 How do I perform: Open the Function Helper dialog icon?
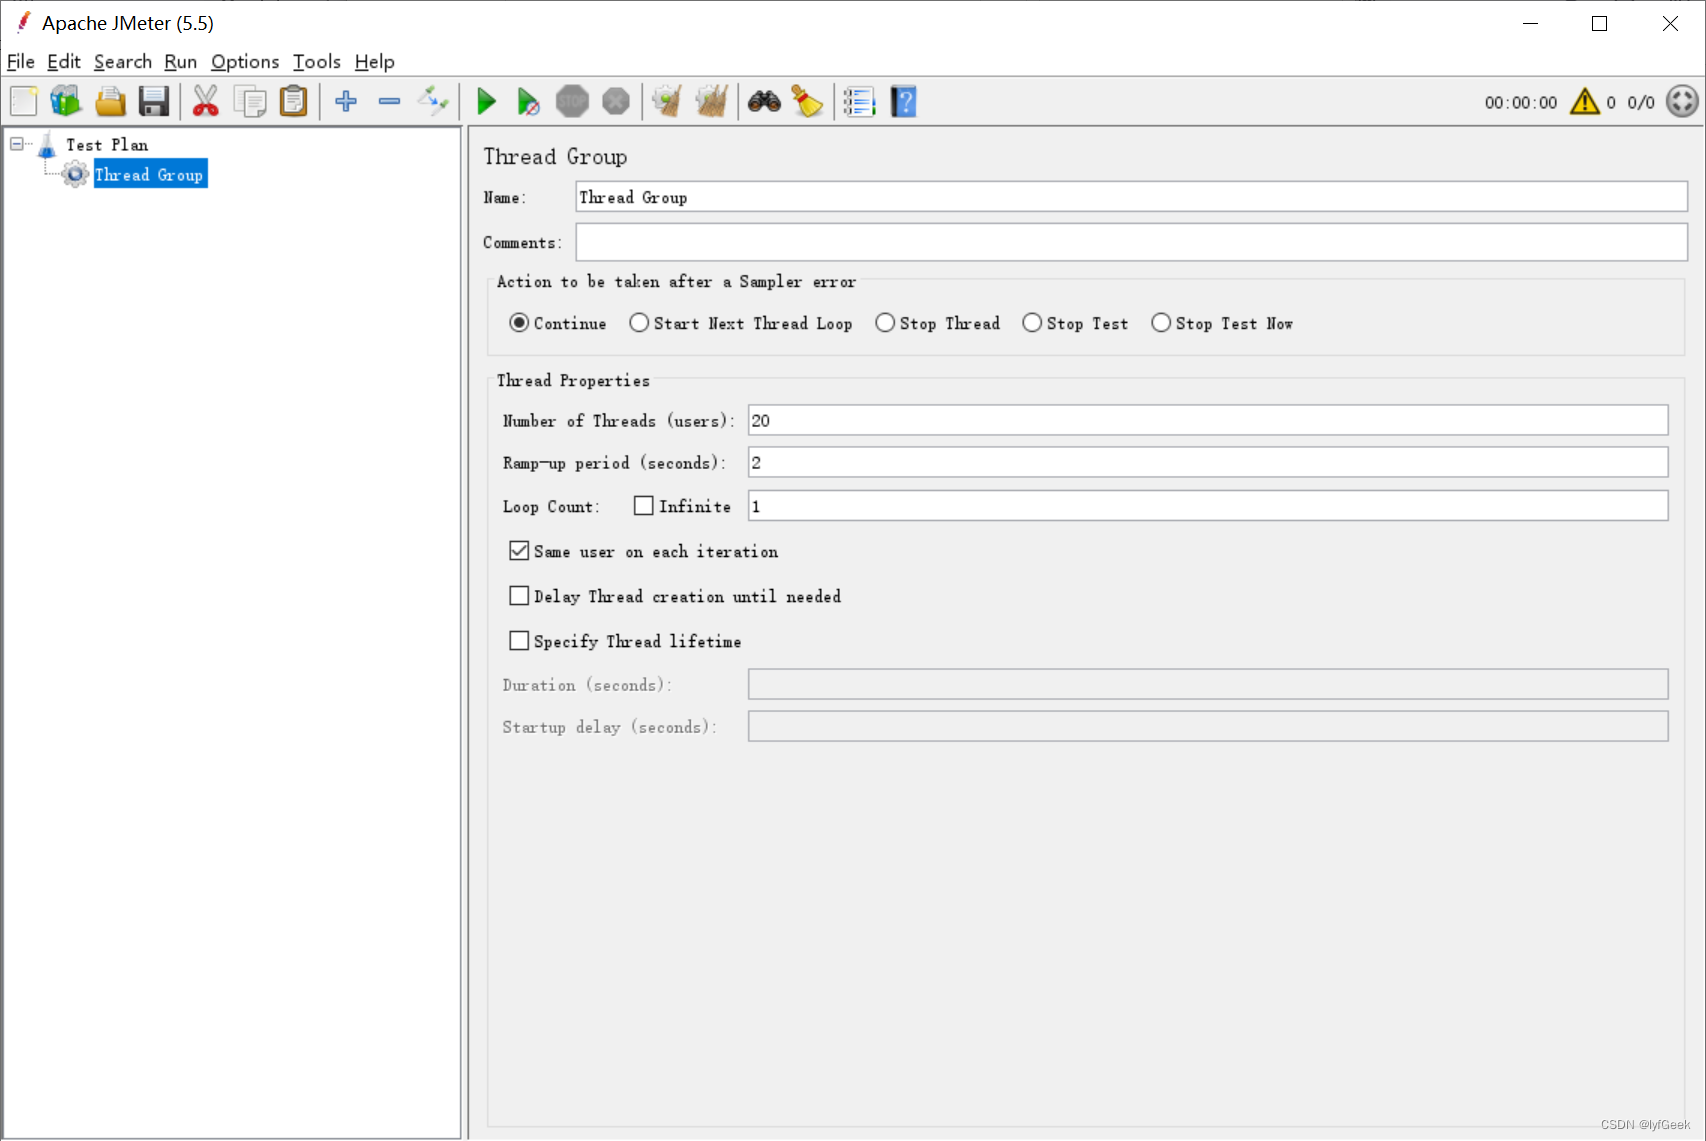coord(859,102)
